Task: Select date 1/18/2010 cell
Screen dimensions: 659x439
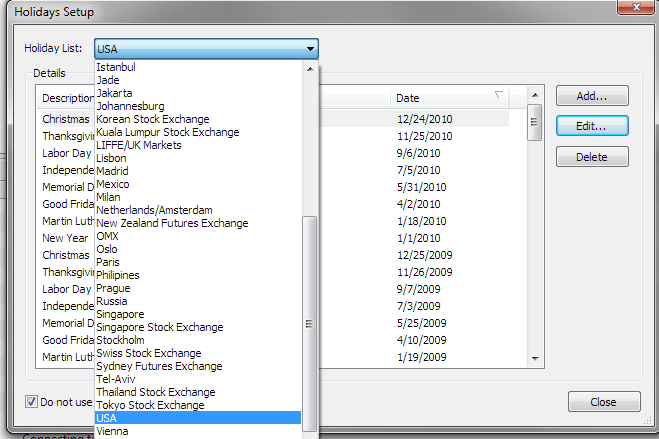Action: tap(422, 221)
